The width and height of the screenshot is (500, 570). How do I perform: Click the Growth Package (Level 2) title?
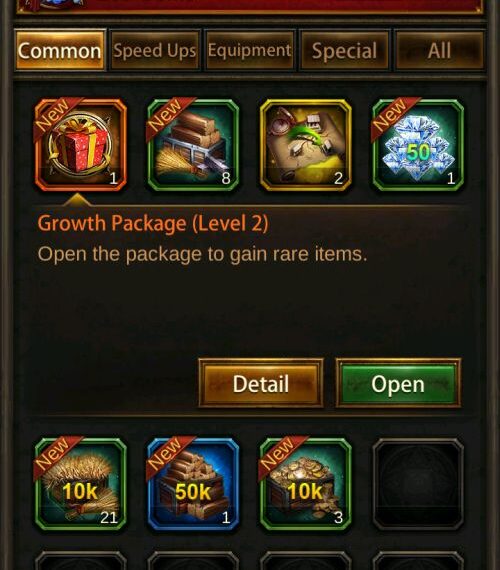(153, 223)
